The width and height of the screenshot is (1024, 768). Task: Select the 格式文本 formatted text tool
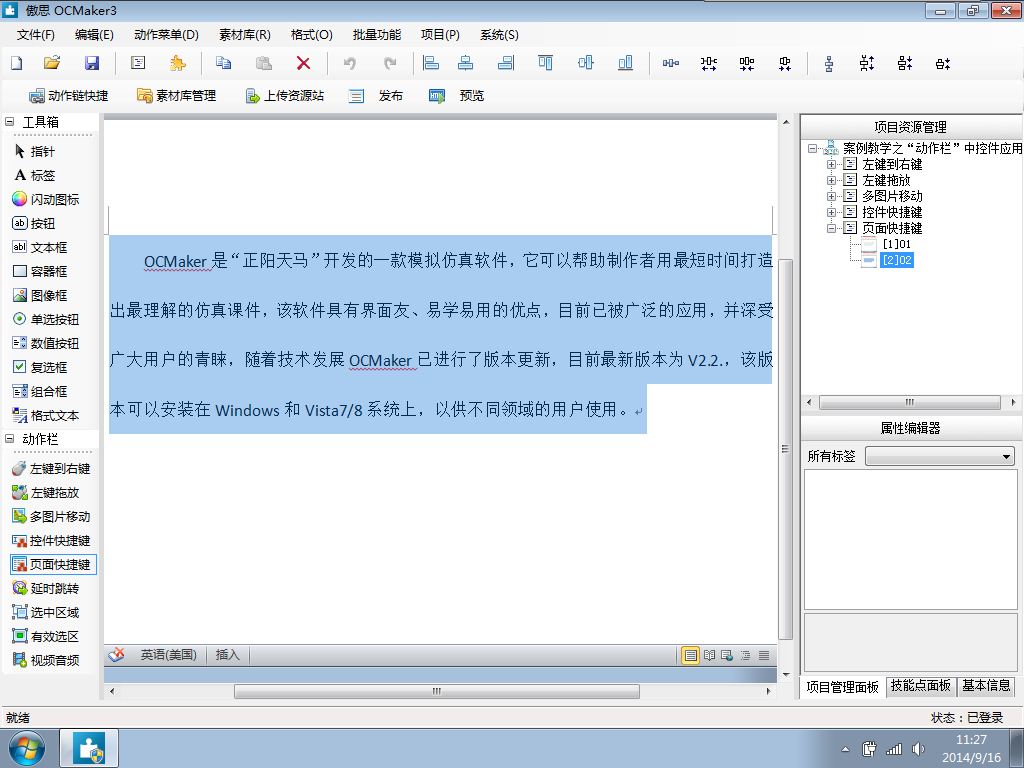click(46, 415)
